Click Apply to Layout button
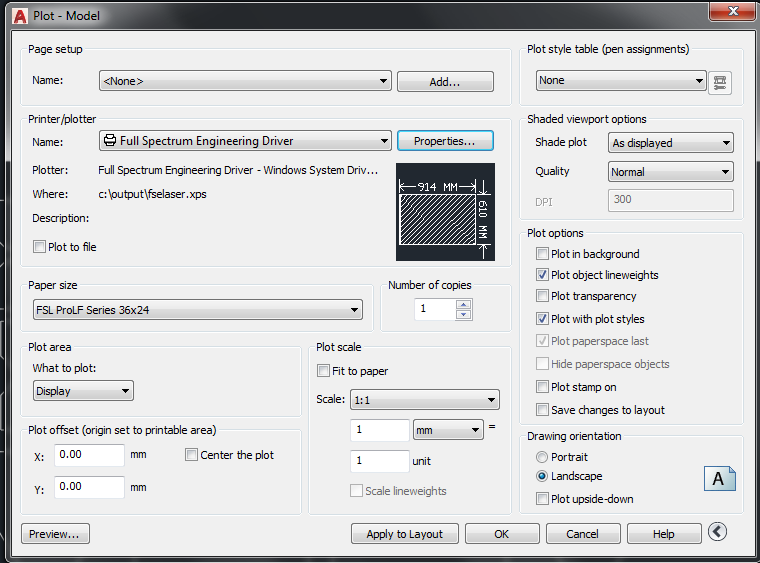 click(x=405, y=534)
